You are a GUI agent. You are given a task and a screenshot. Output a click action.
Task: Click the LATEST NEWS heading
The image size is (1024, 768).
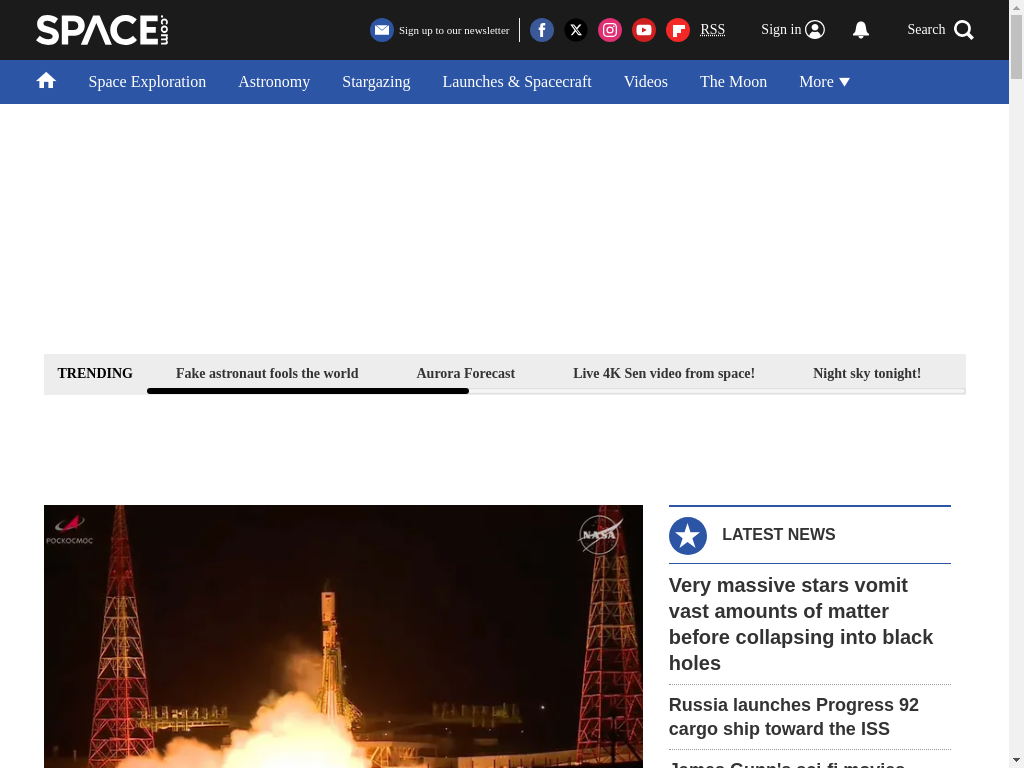(778, 534)
